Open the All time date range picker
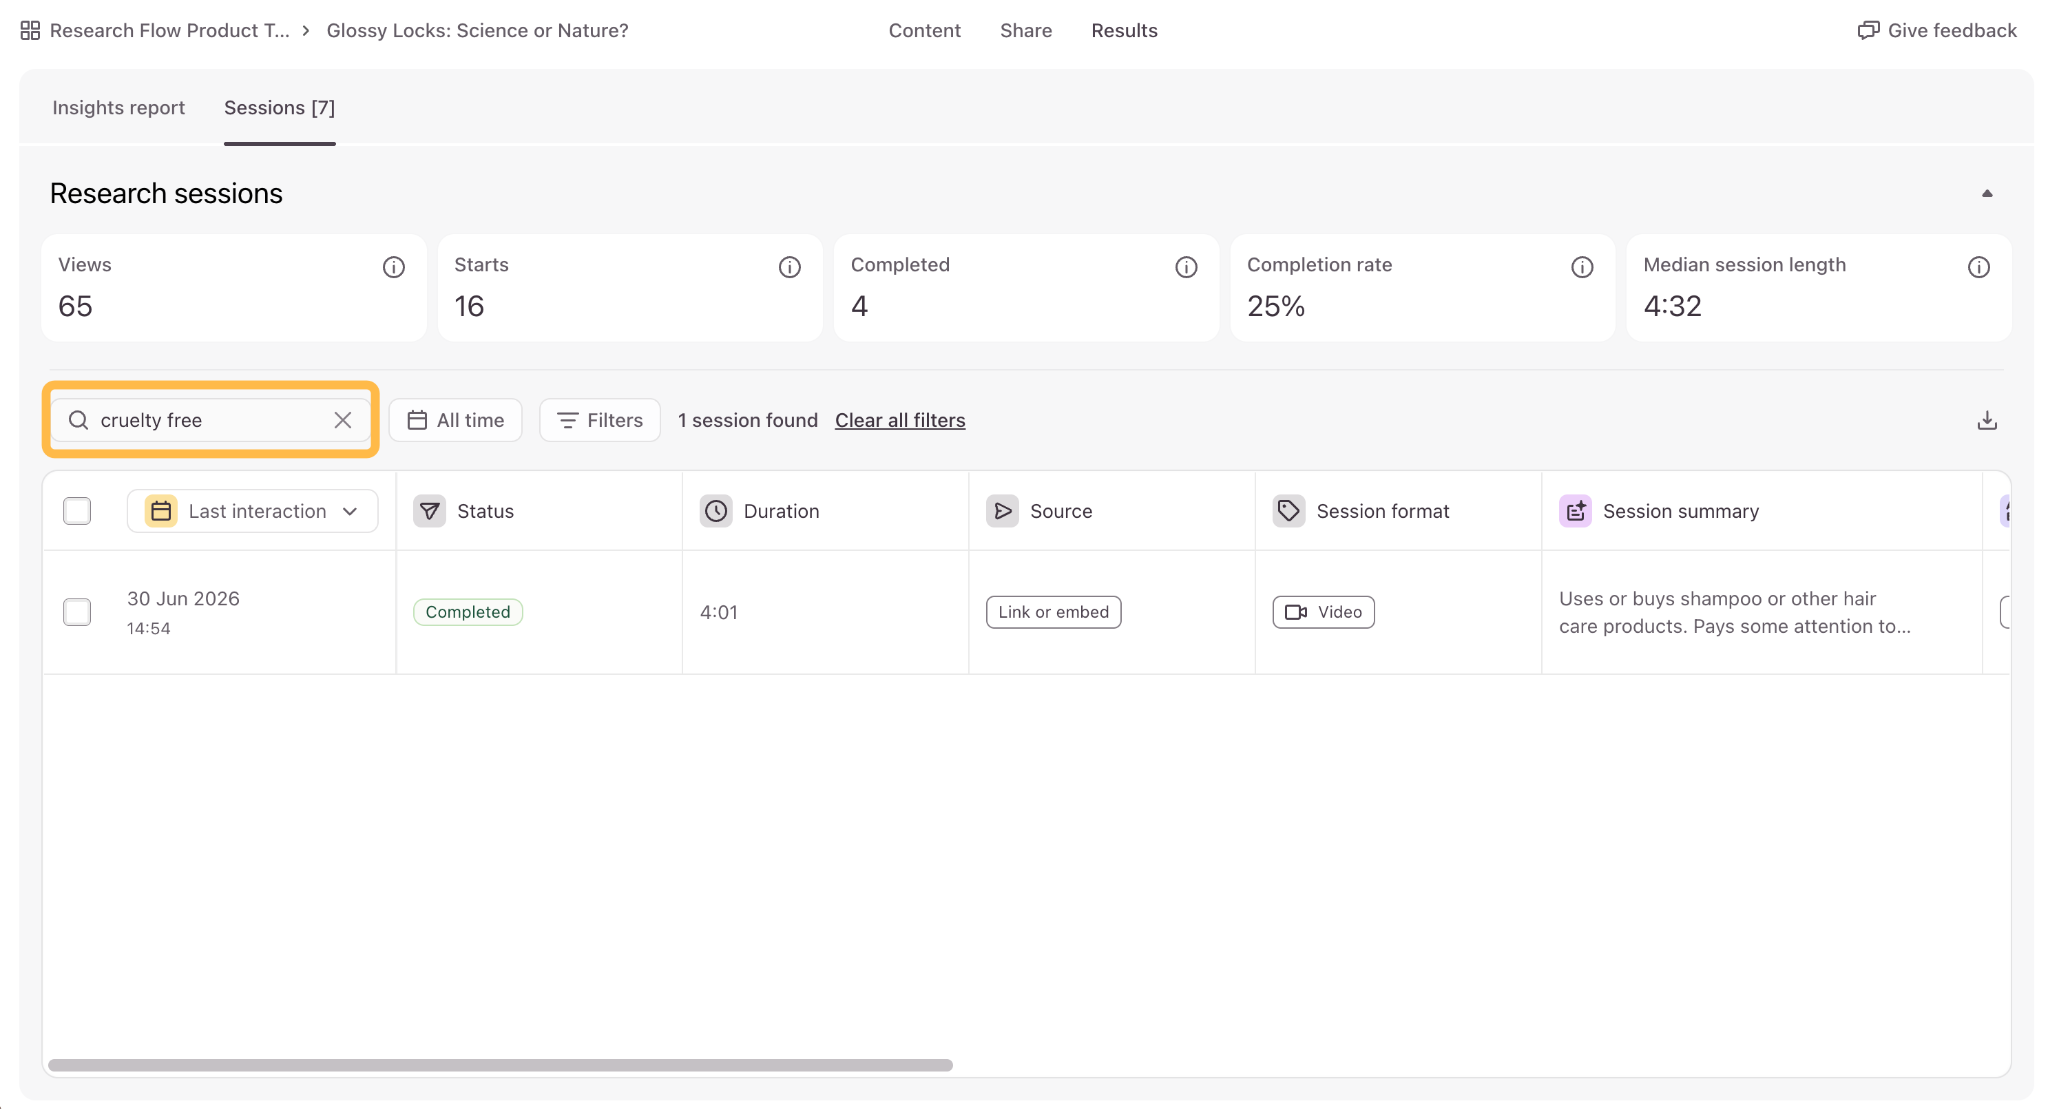Screen dimensions: 2048x1109 coord(455,420)
